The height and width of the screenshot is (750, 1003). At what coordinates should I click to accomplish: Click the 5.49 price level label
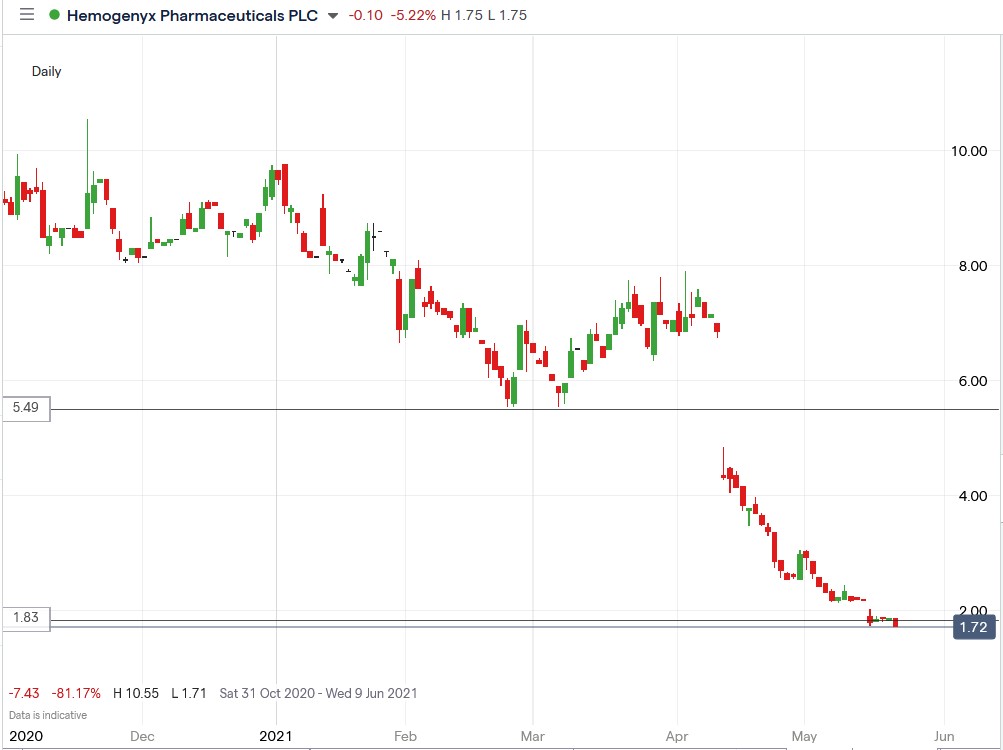25,408
